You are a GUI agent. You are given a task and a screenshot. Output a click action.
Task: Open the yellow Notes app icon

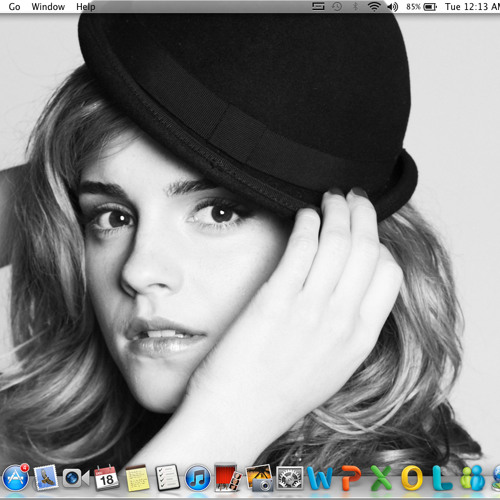(137, 479)
